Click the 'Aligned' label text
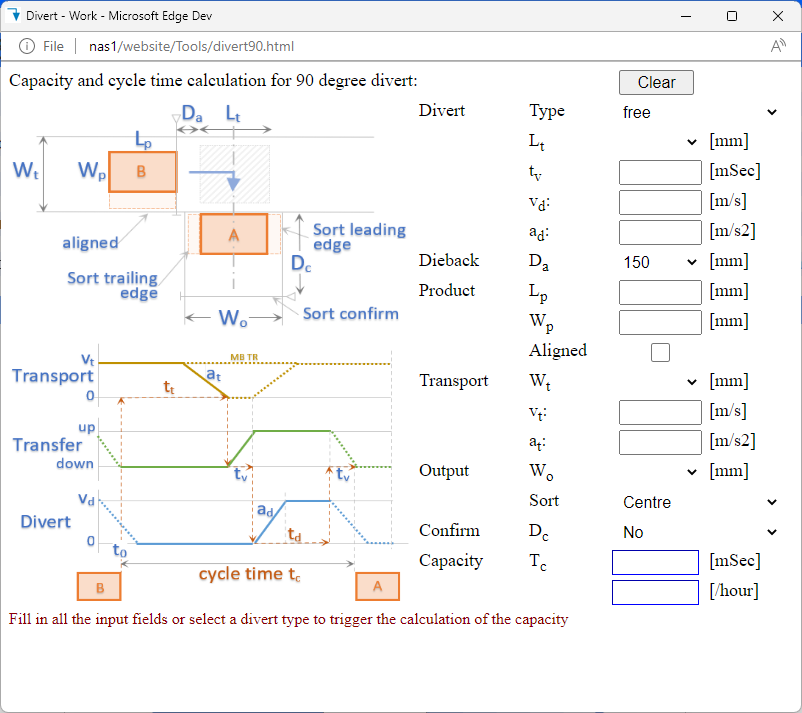The height and width of the screenshot is (713, 802). [558, 351]
